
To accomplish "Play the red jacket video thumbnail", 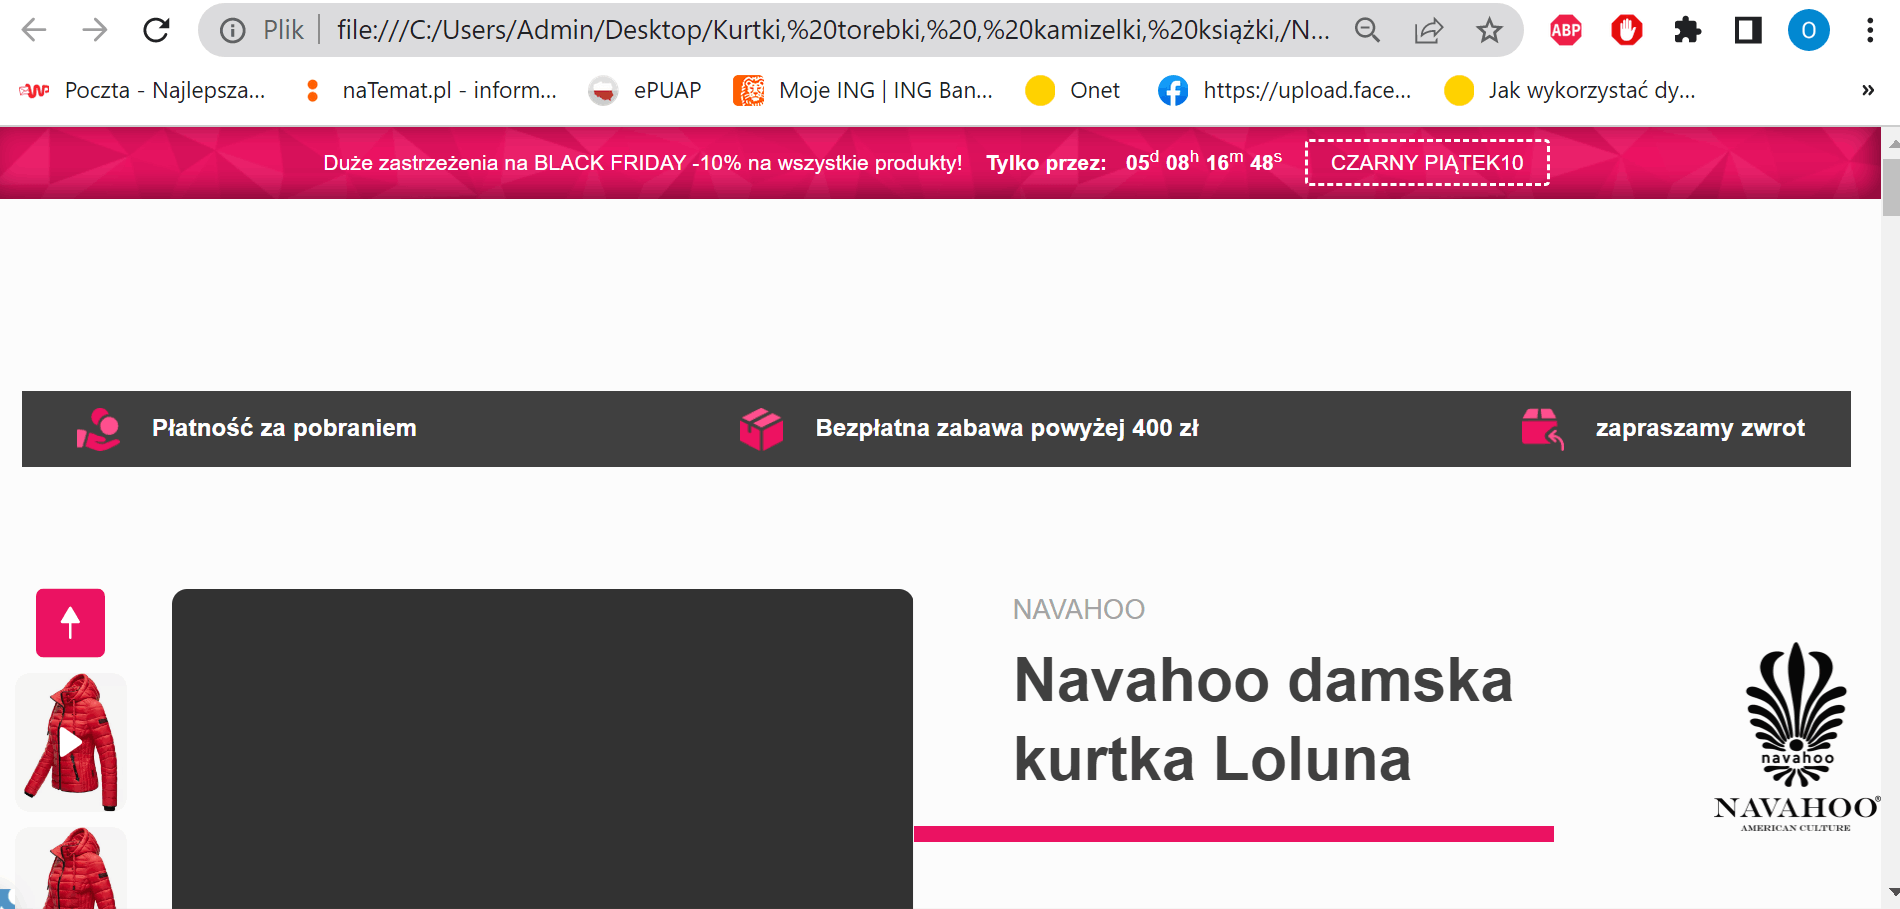I will click(71, 742).
